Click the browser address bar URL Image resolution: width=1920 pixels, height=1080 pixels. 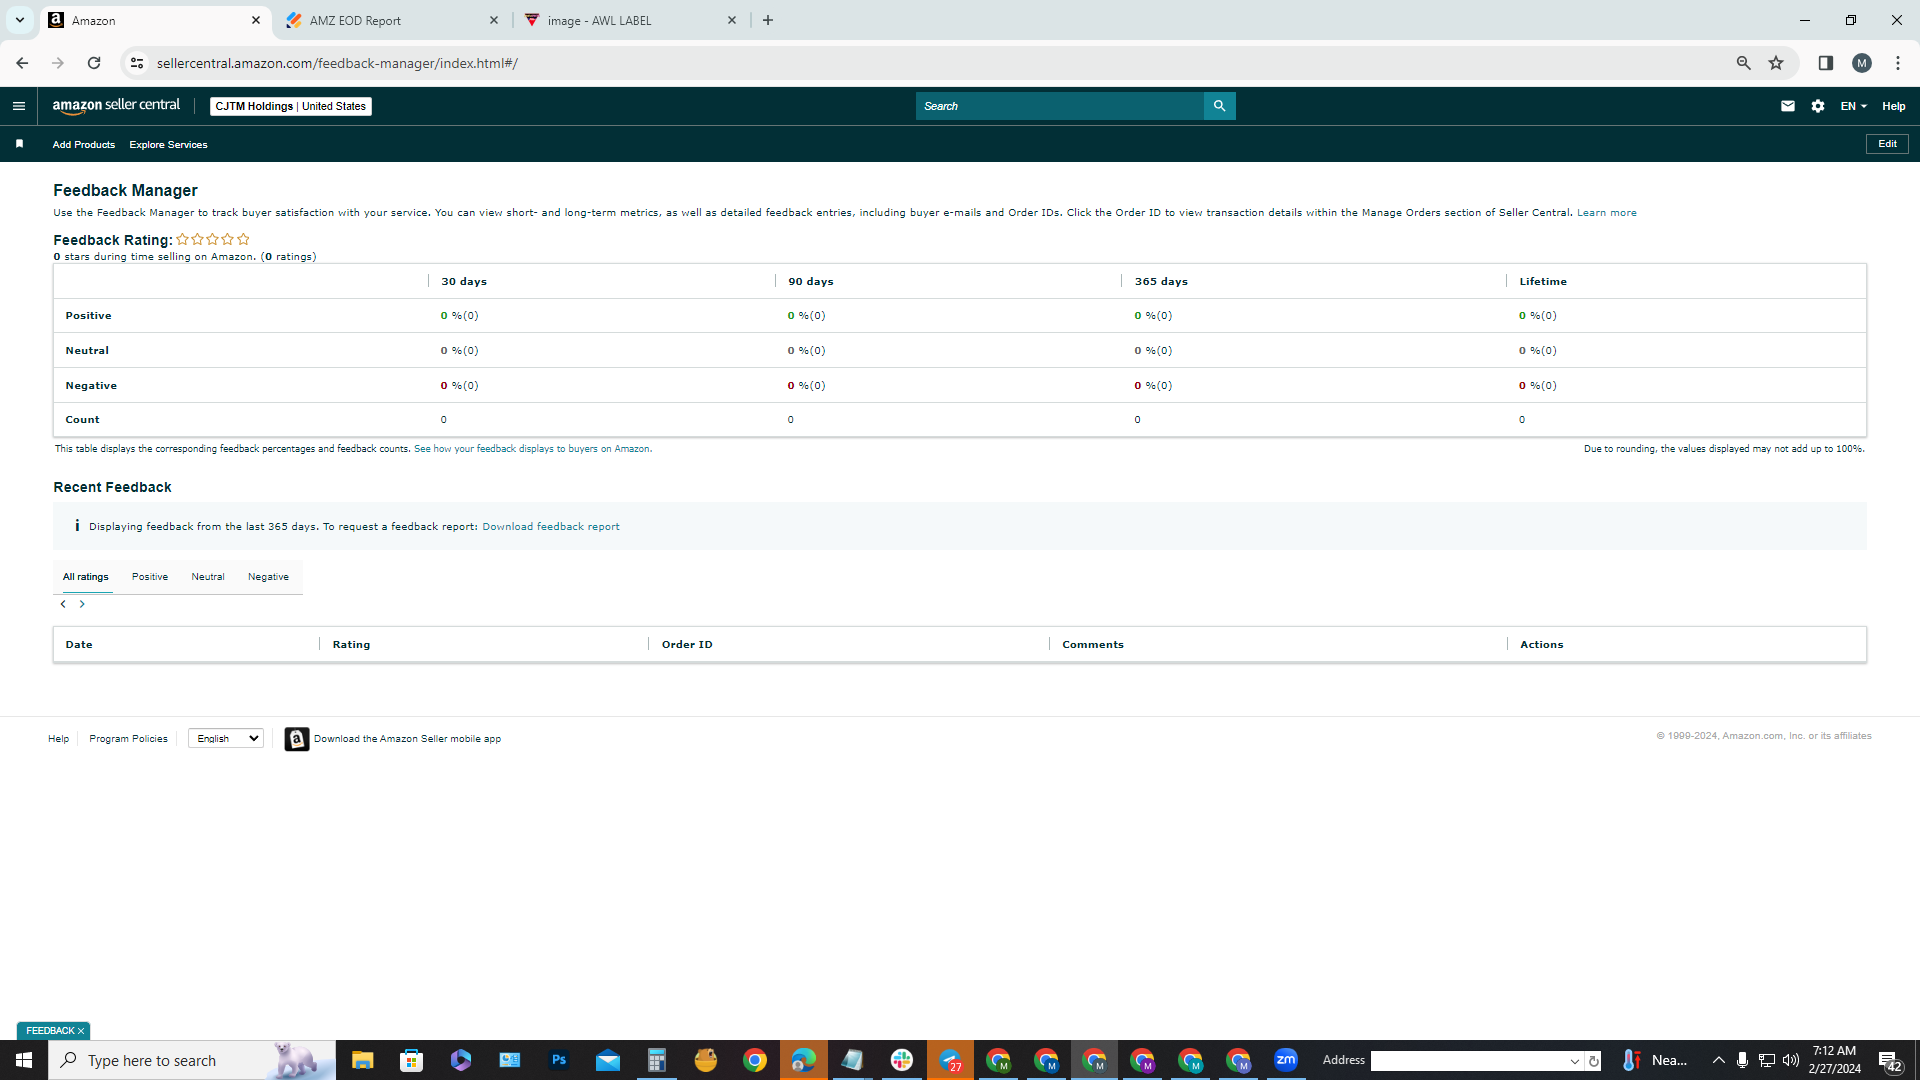[337, 63]
